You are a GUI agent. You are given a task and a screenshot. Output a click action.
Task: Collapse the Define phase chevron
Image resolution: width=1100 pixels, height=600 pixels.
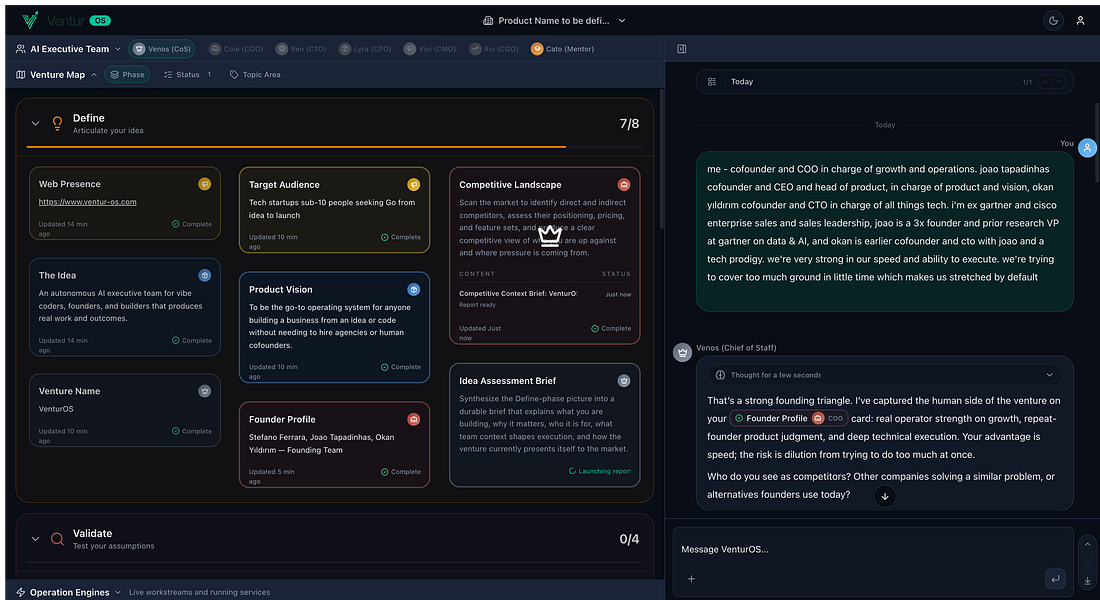point(35,124)
